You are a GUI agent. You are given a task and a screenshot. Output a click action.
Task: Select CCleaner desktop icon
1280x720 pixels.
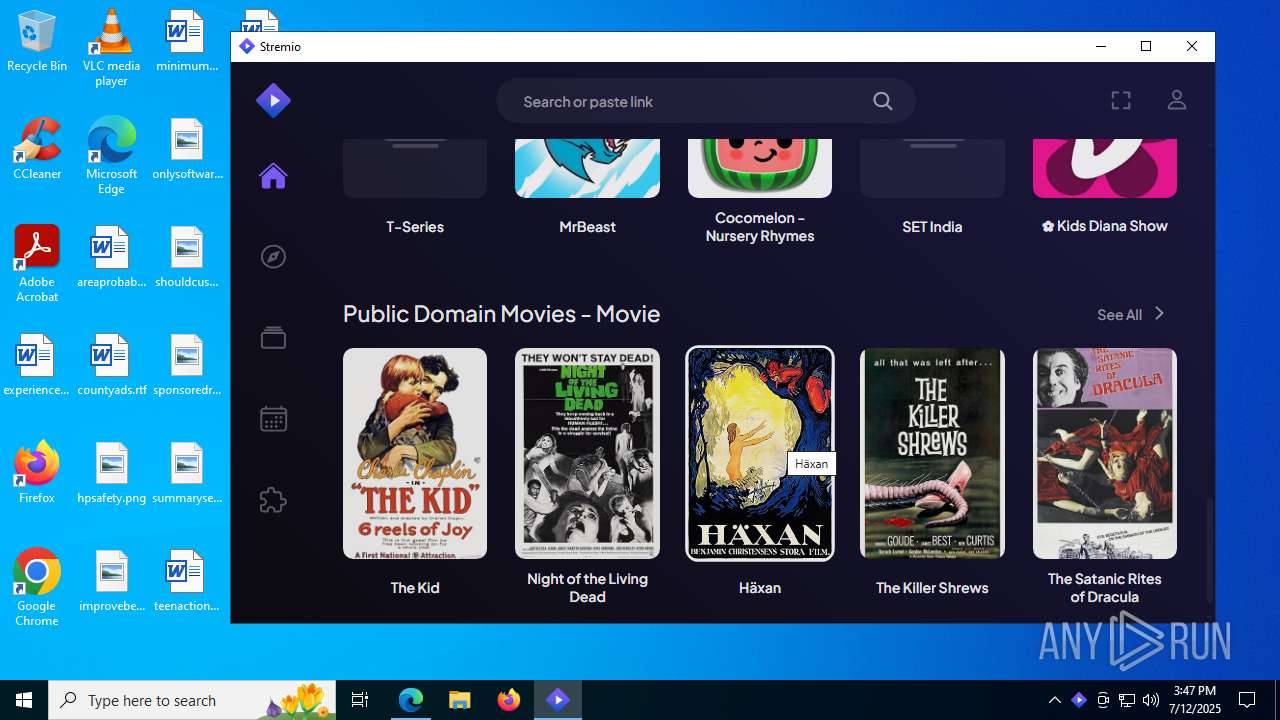click(x=37, y=150)
